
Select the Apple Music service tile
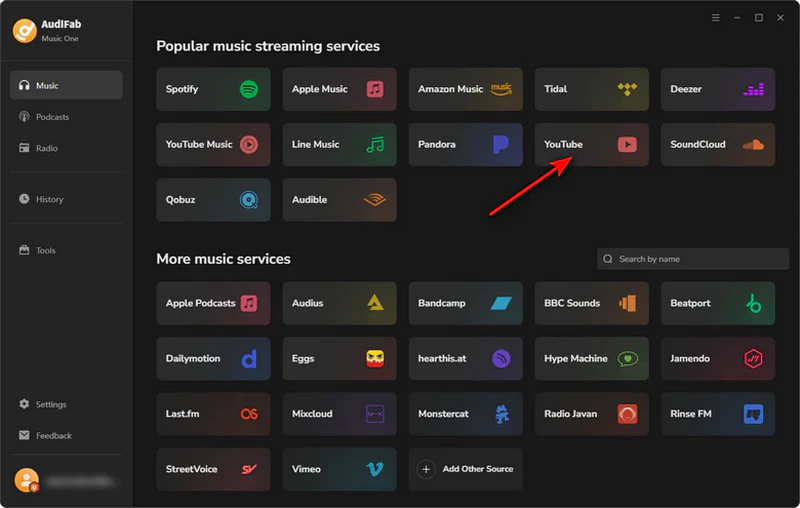click(x=339, y=89)
